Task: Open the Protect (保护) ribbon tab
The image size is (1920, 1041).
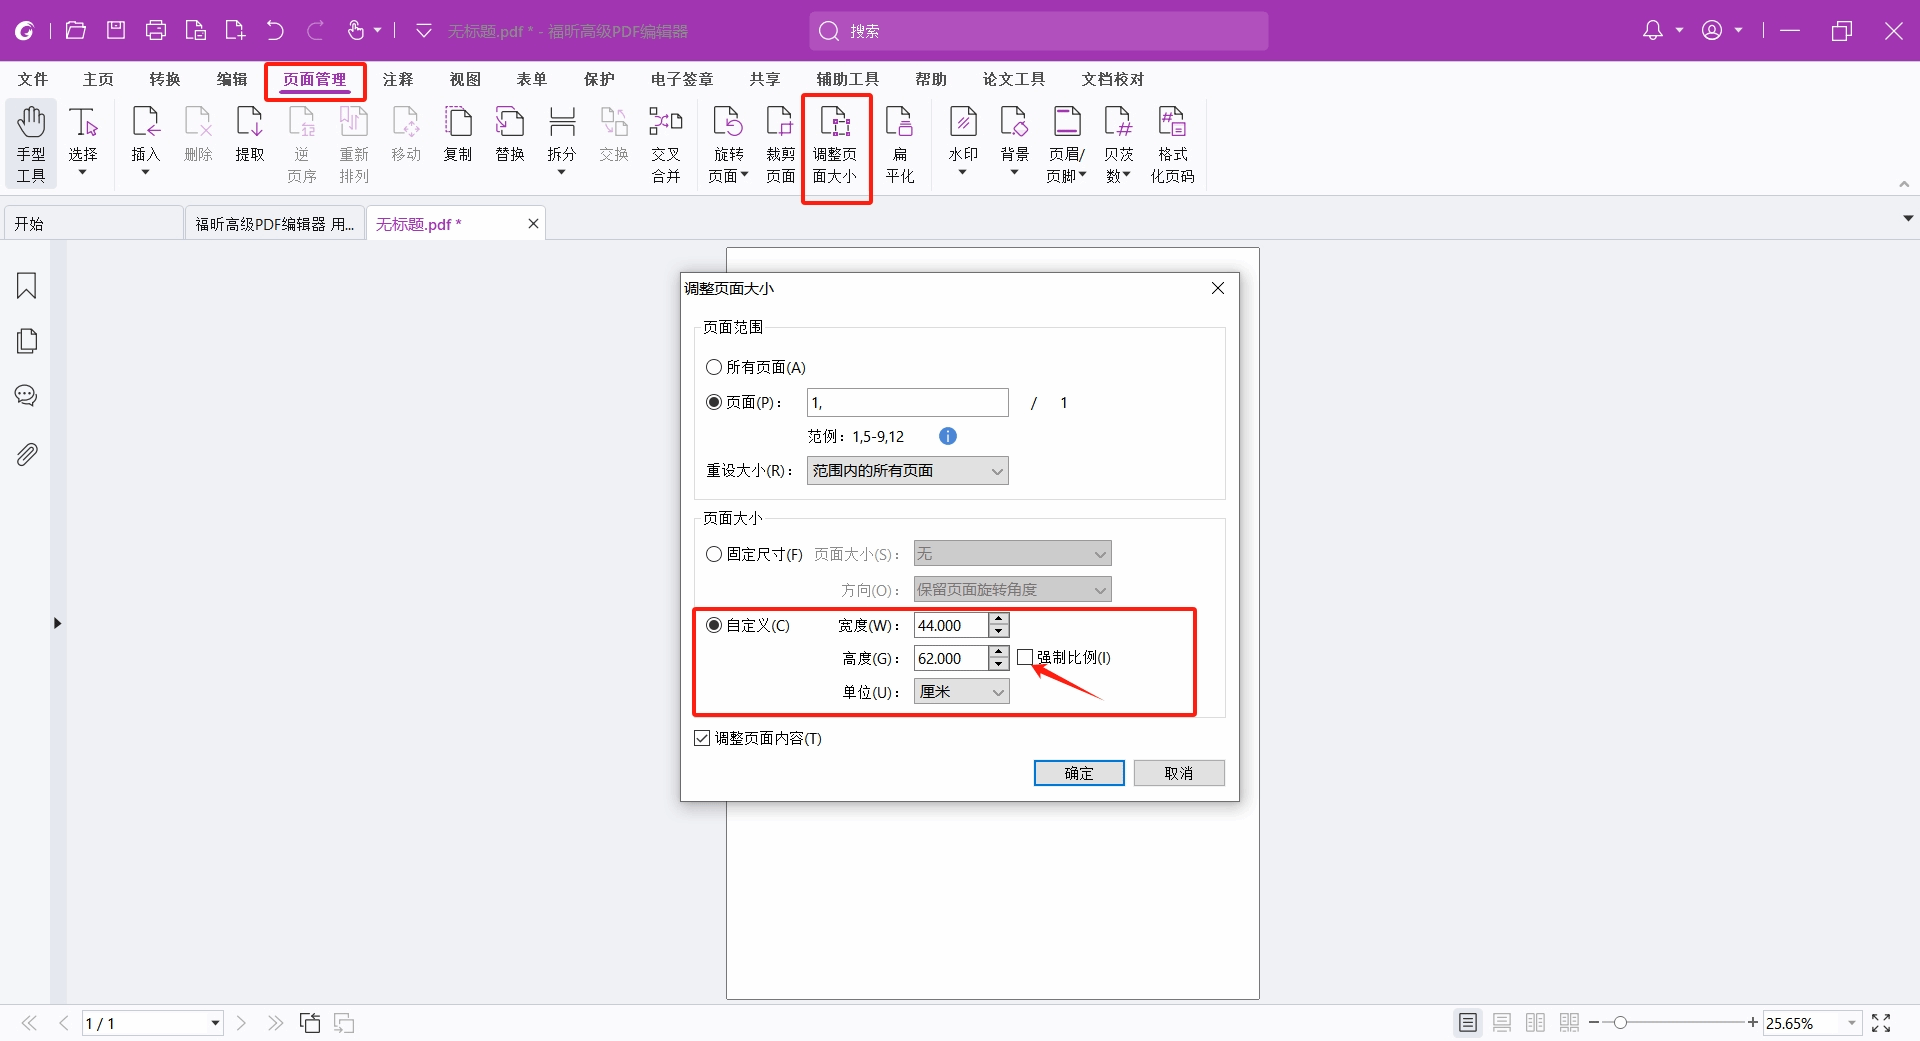Action: point(599,79)
